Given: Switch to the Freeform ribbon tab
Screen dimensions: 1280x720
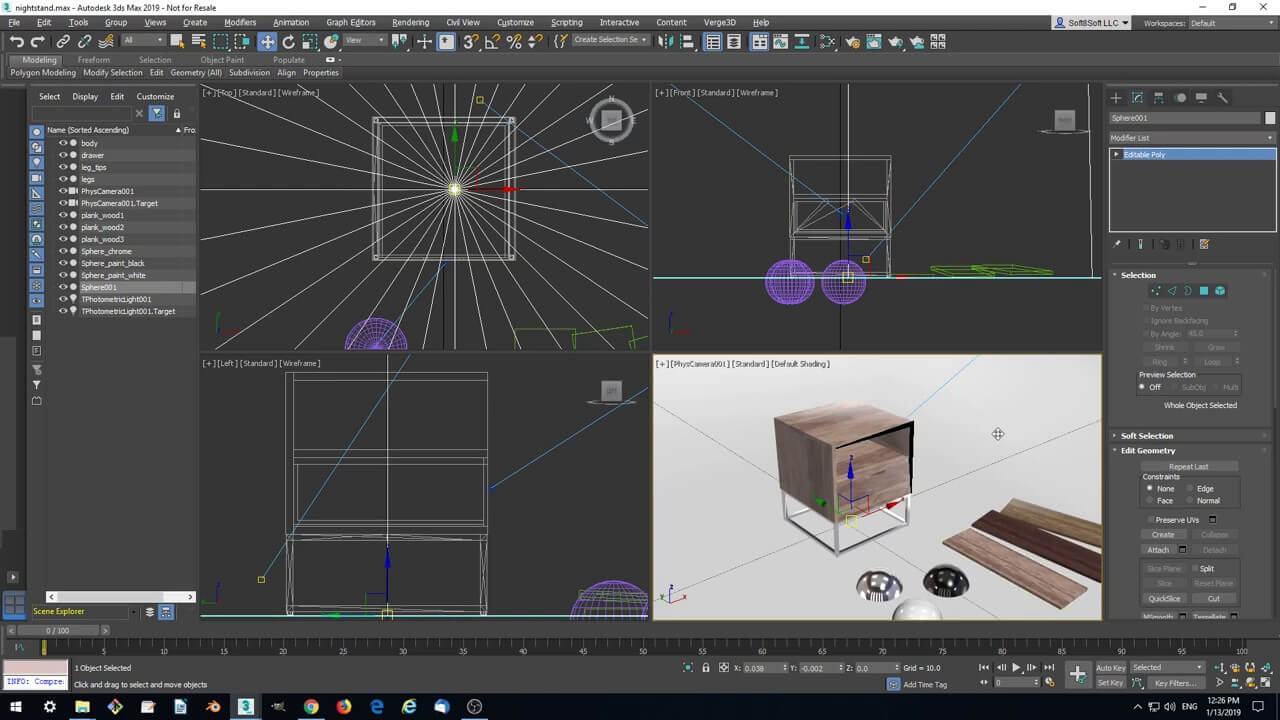Looking at the screenshot, I should pyautogui.click(x=94, y=60).
